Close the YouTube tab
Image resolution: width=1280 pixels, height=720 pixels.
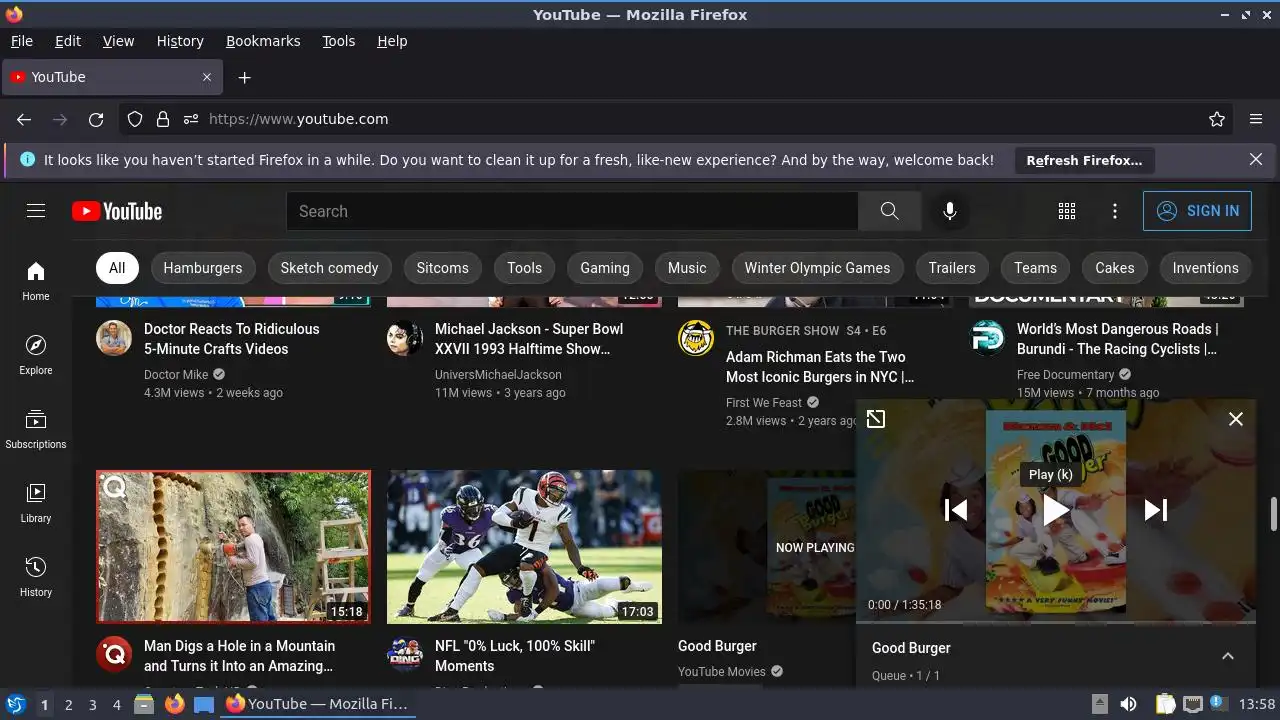point(207,77)
